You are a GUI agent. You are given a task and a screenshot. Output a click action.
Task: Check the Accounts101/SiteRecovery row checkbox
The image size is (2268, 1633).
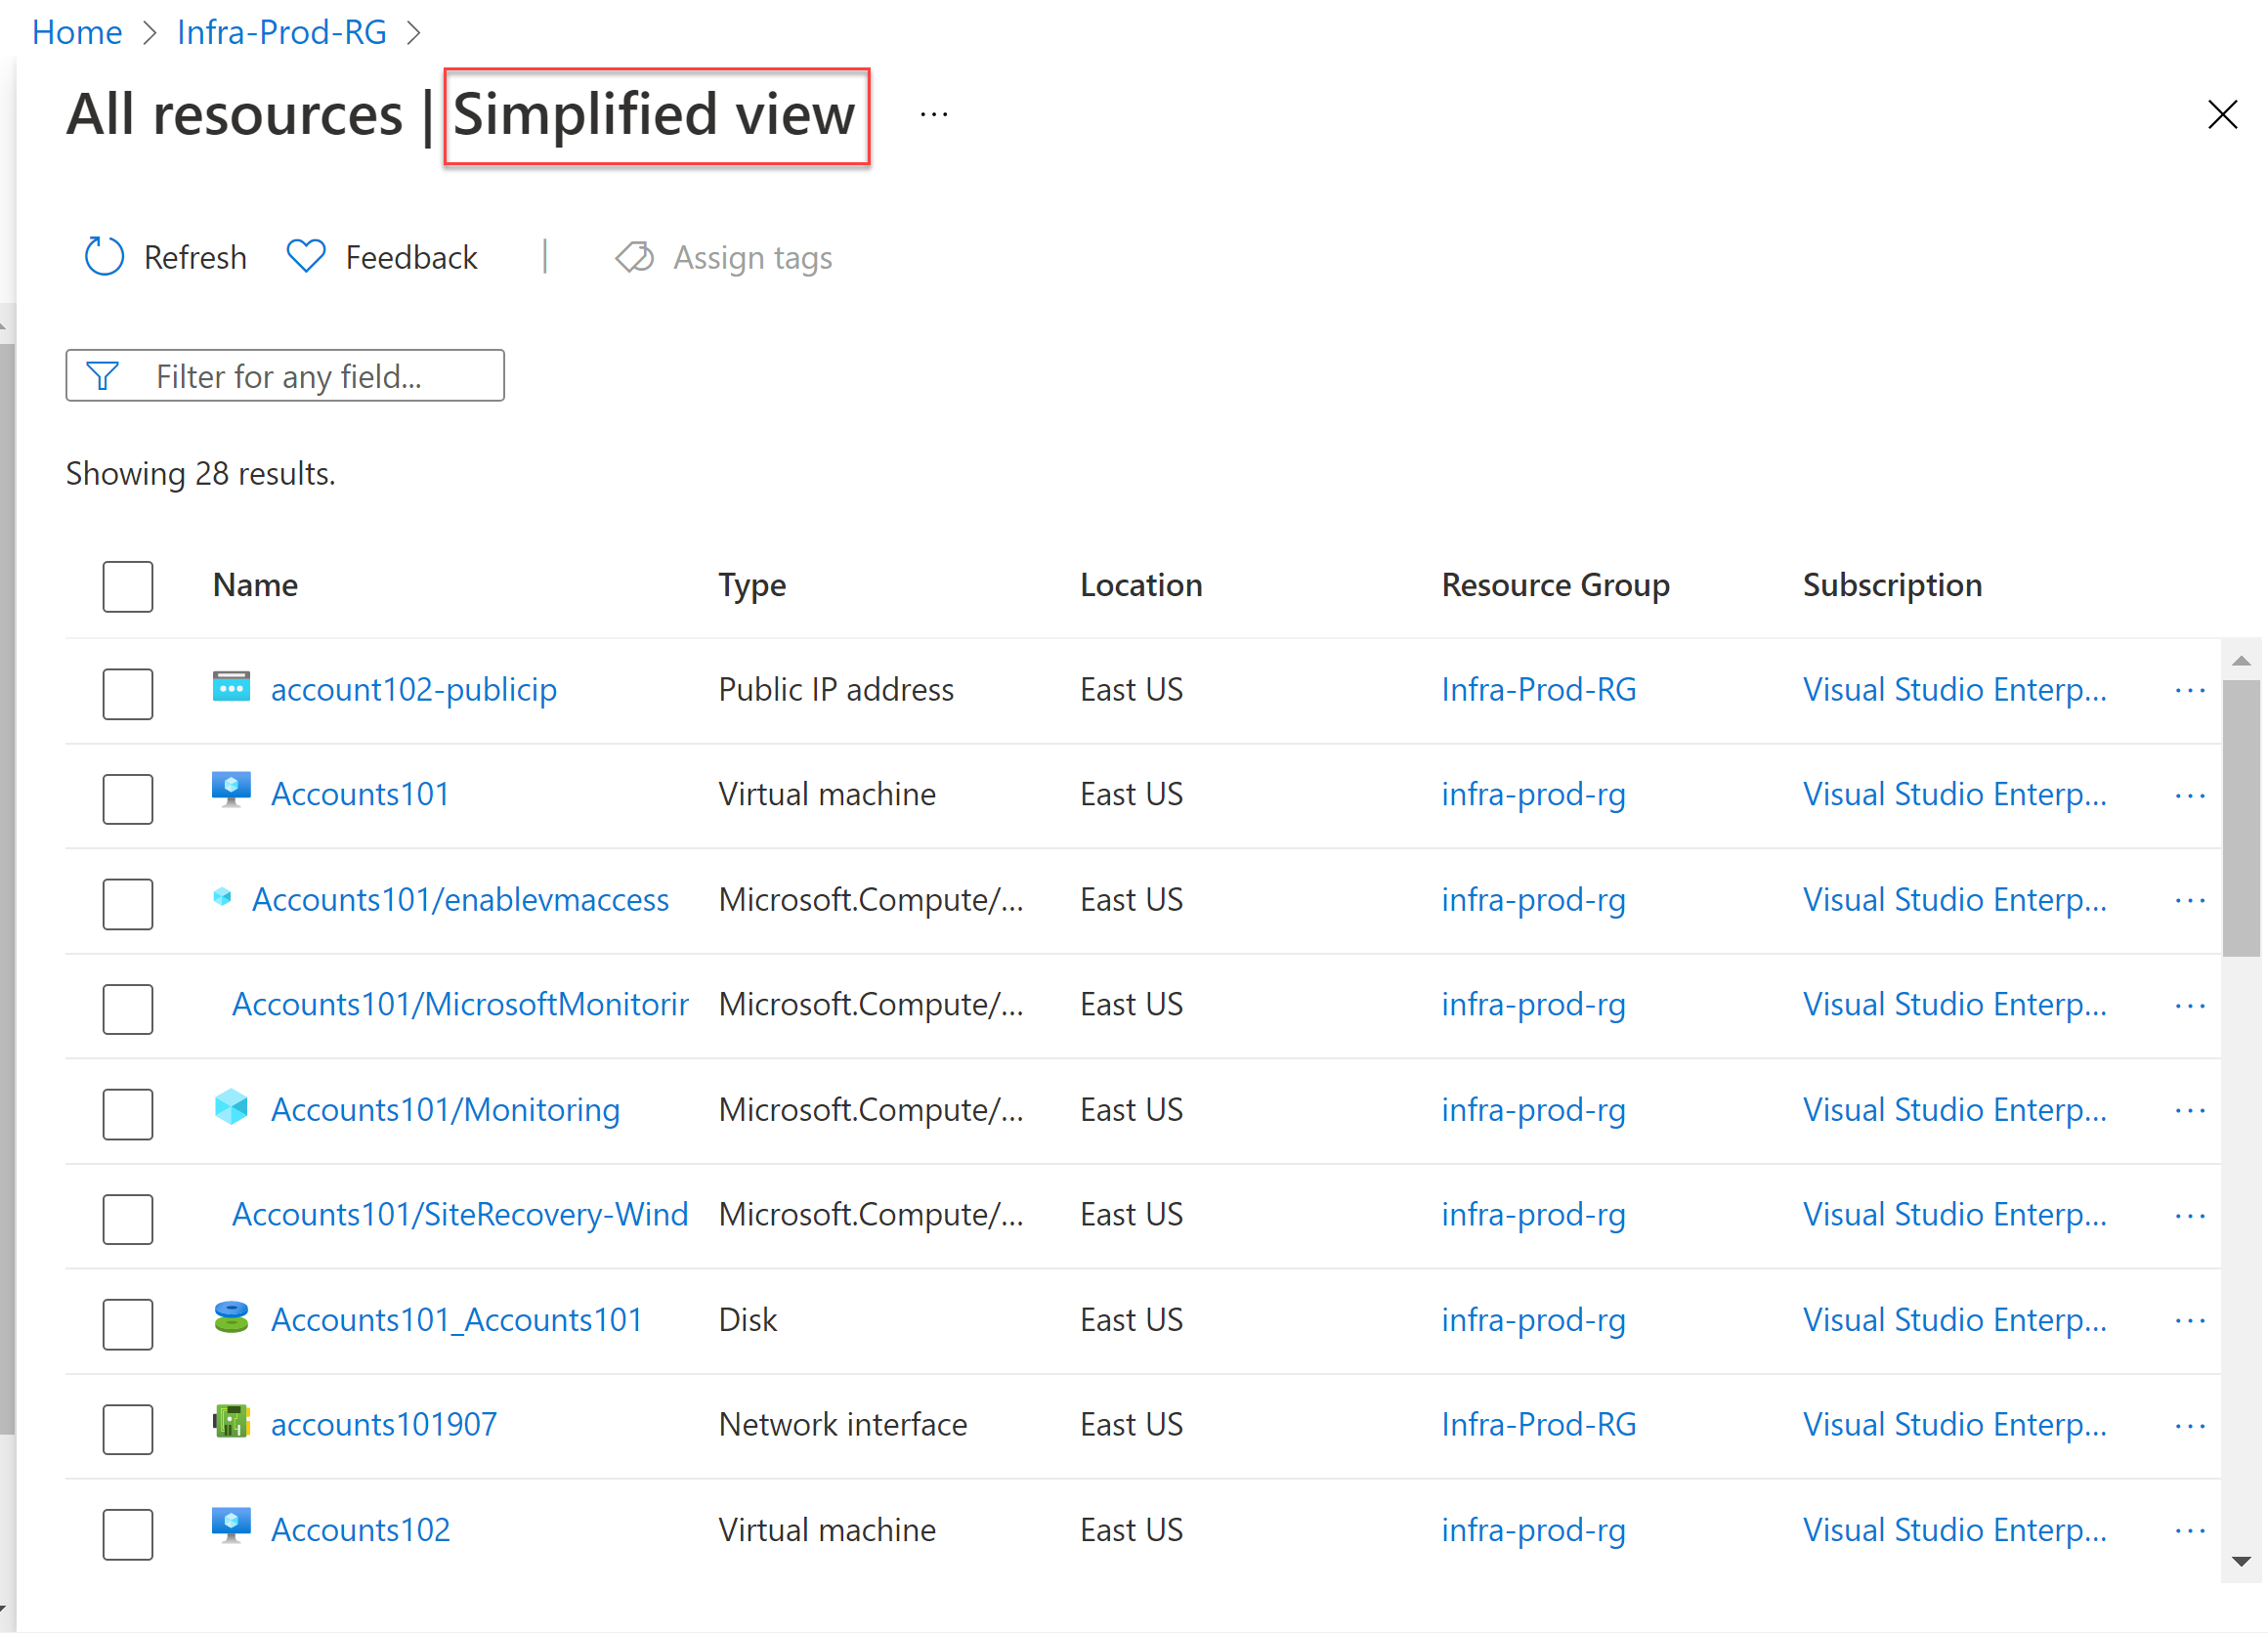(128, 1218)
